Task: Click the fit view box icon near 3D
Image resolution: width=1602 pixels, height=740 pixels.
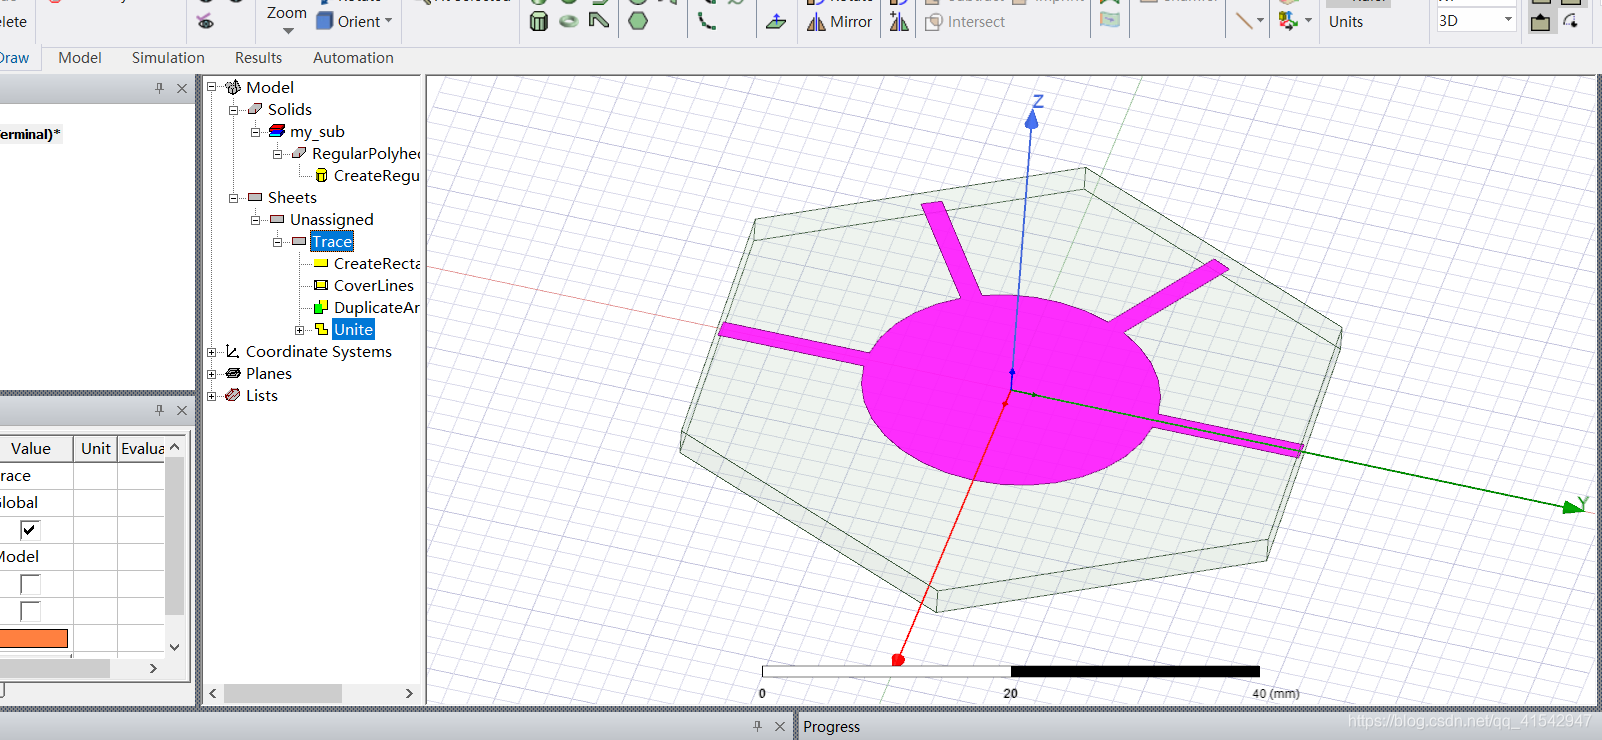Action: (x=1541, y=22)
